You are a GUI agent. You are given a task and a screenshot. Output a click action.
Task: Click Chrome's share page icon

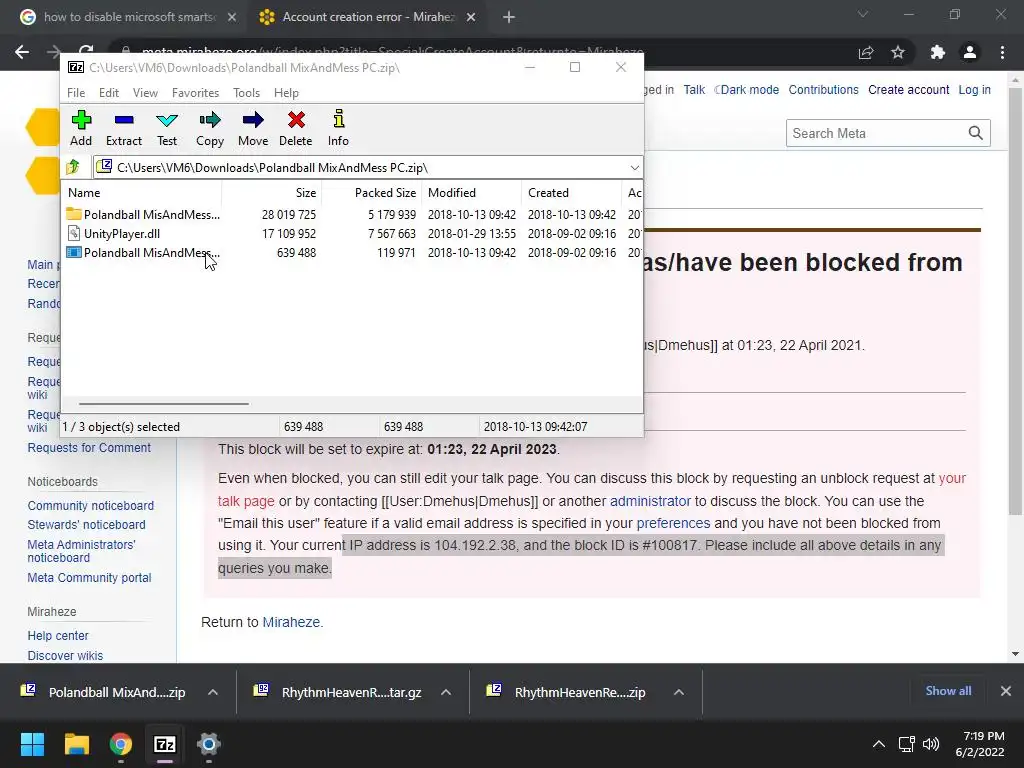click(866, 52)
